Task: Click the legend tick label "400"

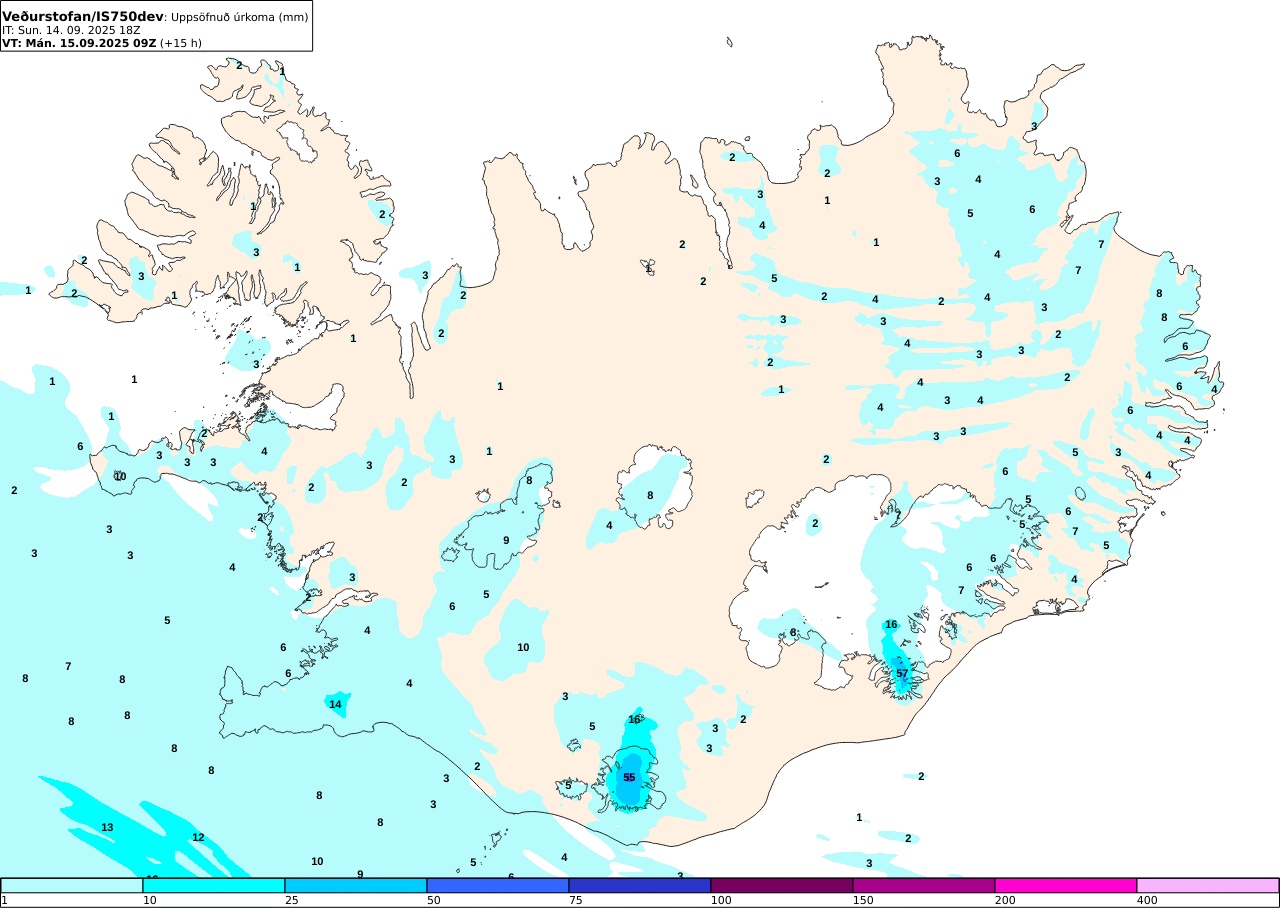Action: [1147, 900]
